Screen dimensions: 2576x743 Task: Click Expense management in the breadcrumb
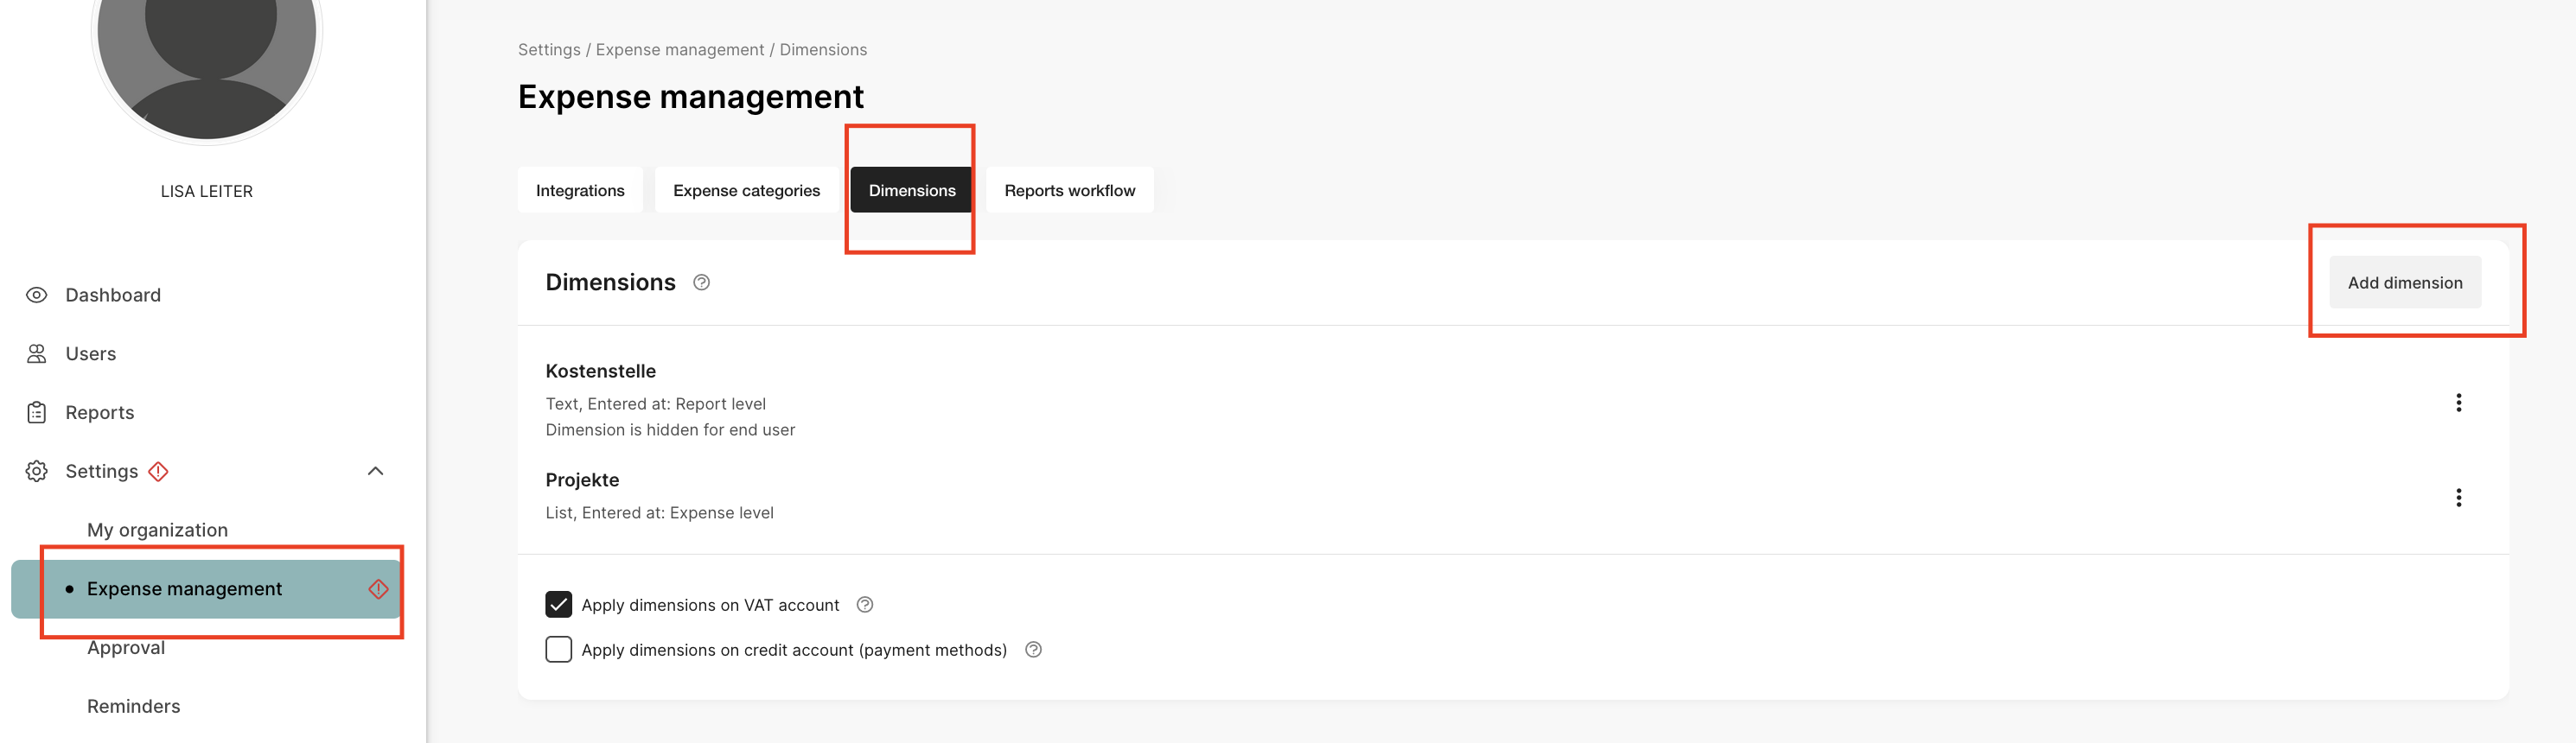[x=679, y=49]
